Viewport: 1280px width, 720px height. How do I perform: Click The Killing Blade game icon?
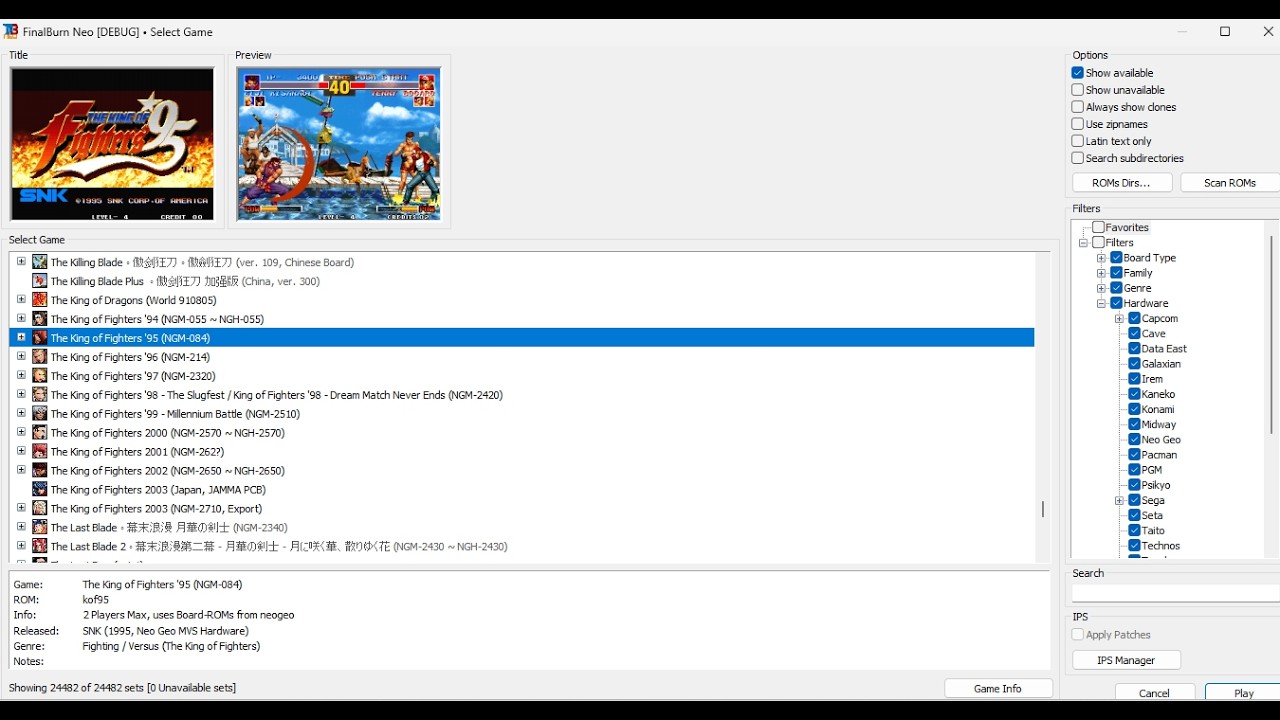click(x=40, y=262)
